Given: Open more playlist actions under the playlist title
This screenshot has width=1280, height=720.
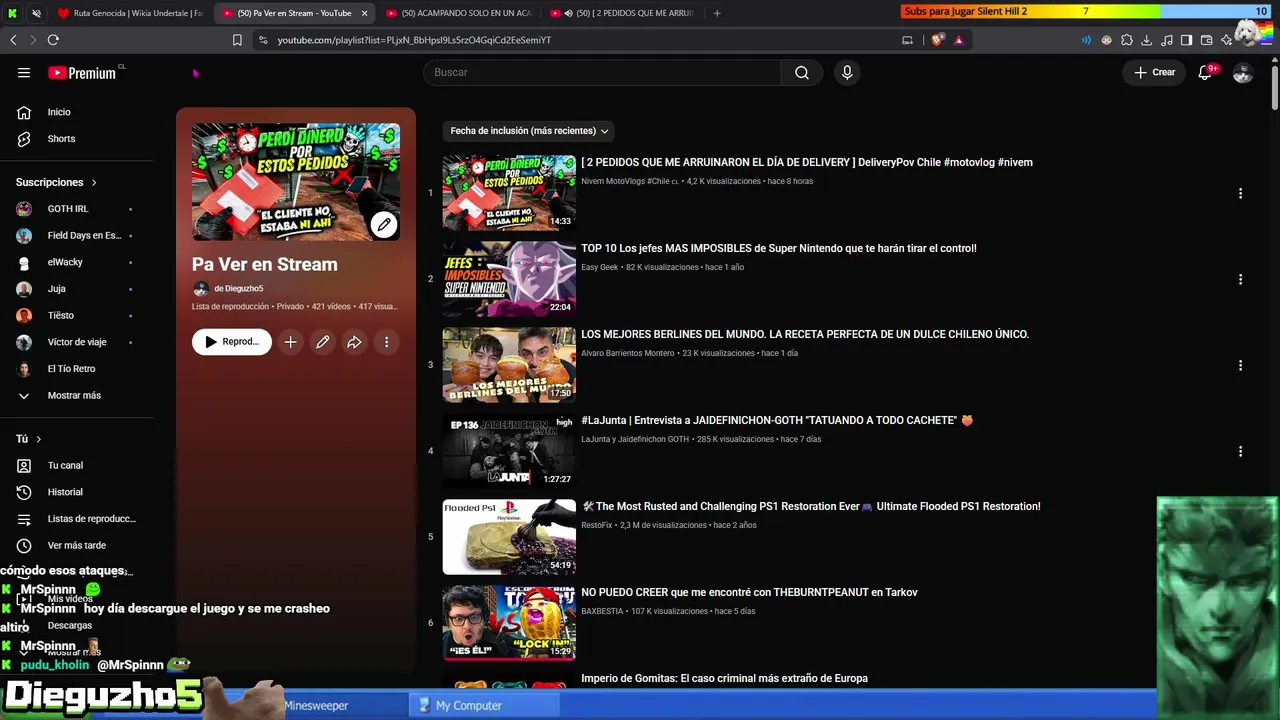Looking at the screenshot, I should pyautogui.click(x=386, y=342).
